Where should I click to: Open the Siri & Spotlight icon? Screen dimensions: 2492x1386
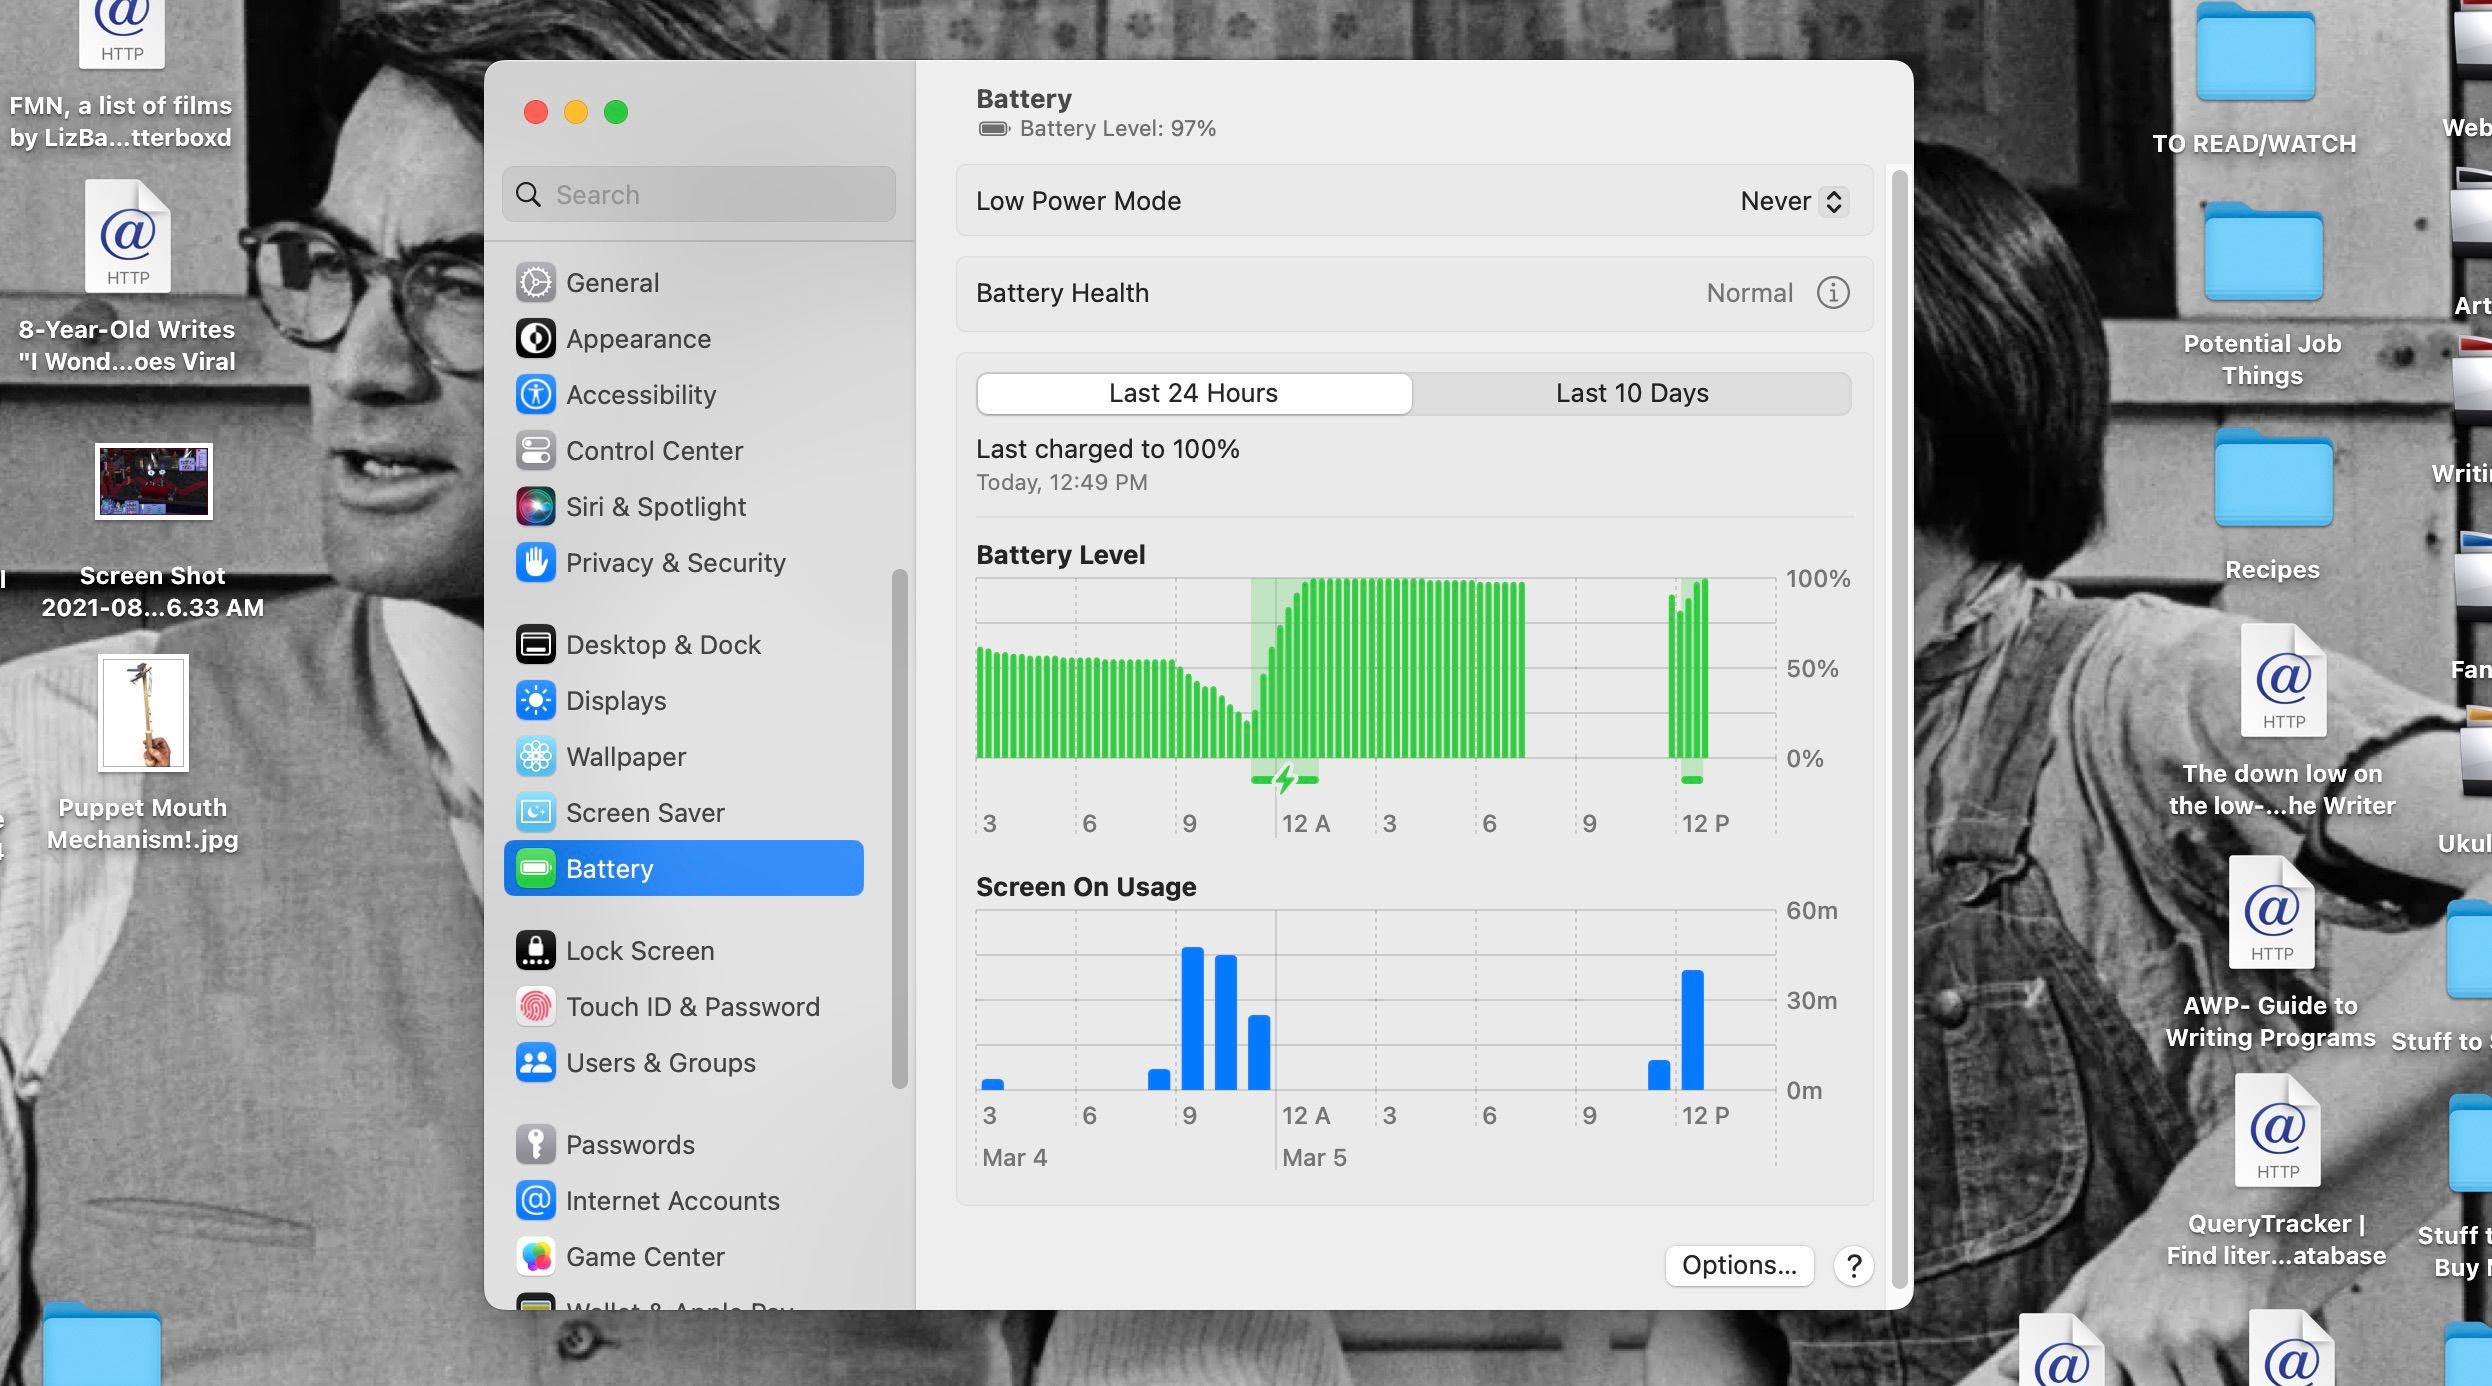click(x=535, y=507)
